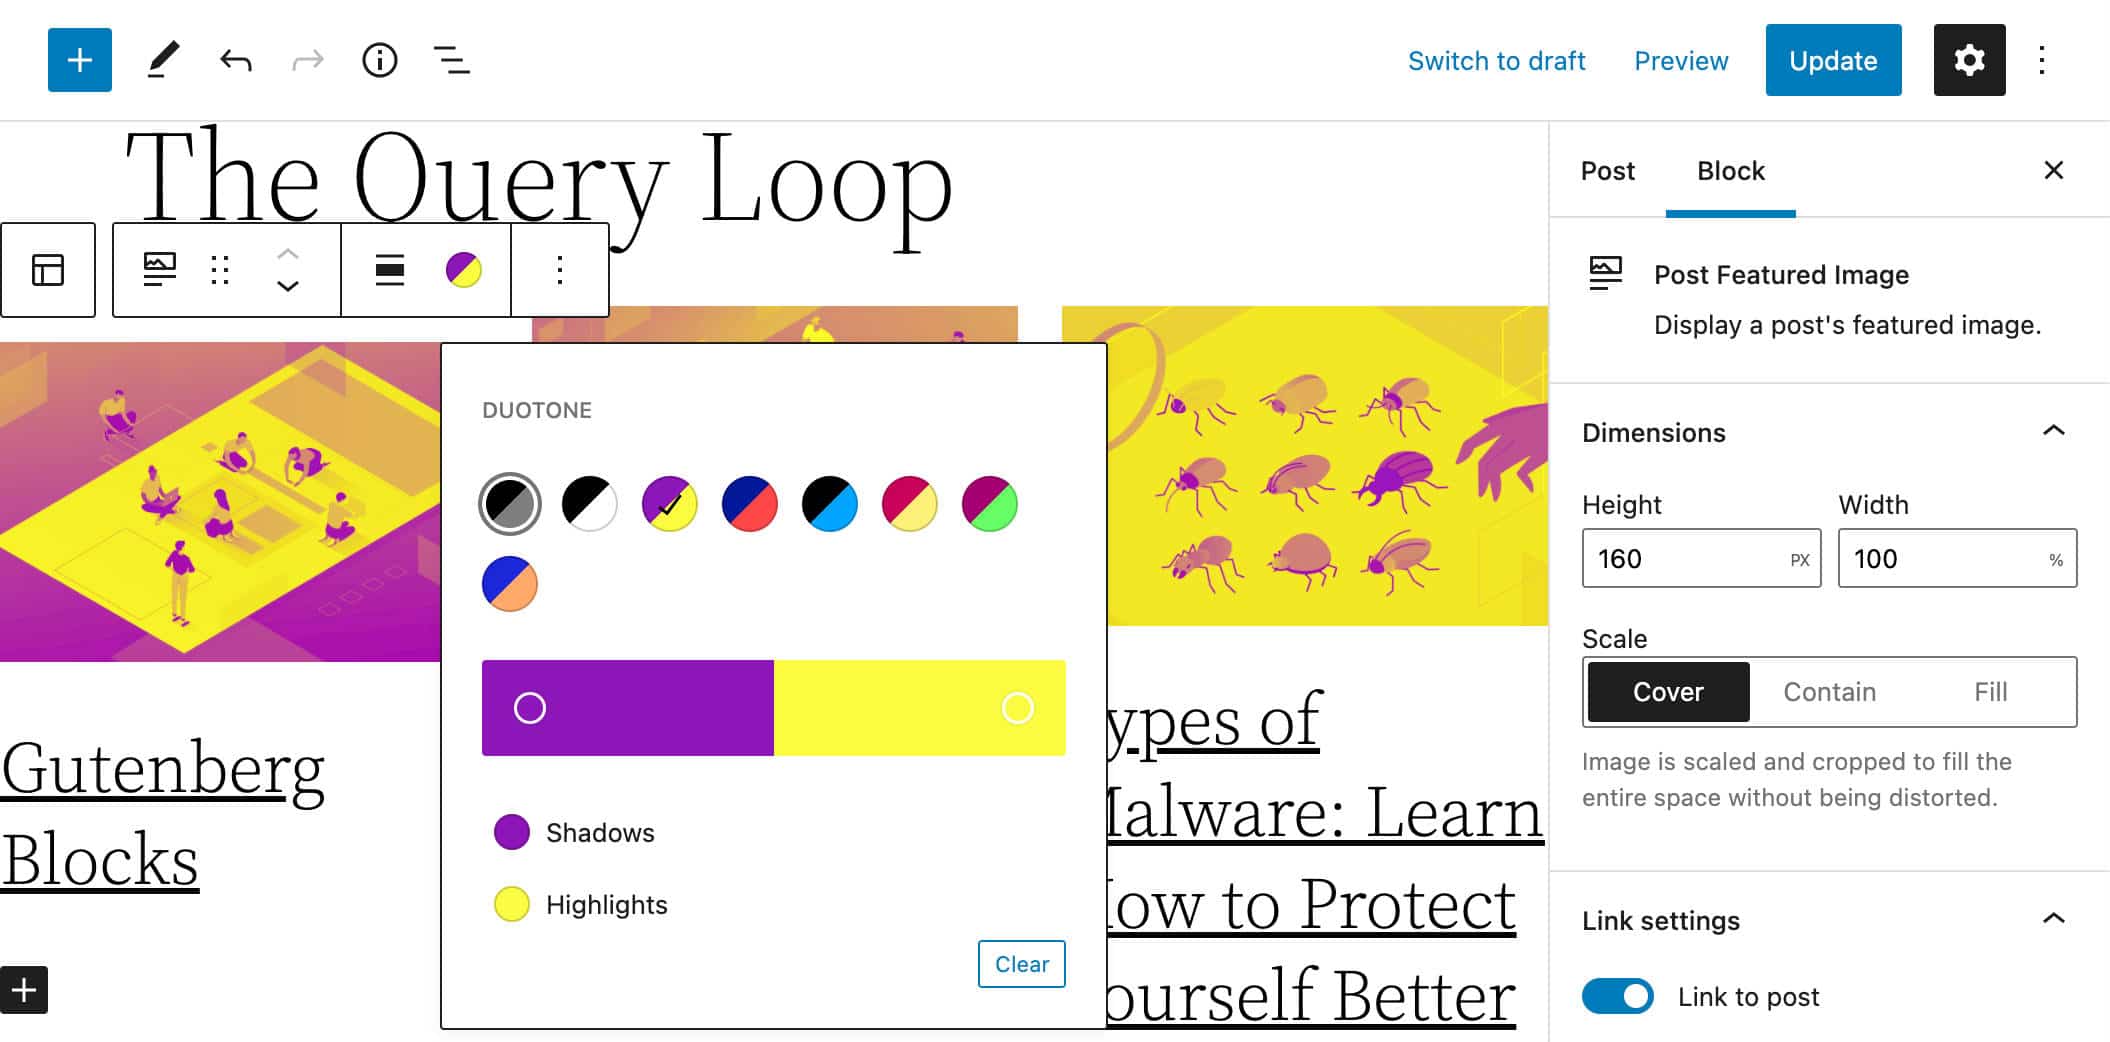Select the Contain scale option
The width and height of the screenshot is (2110, 1042).
(x=1828, y=692)
